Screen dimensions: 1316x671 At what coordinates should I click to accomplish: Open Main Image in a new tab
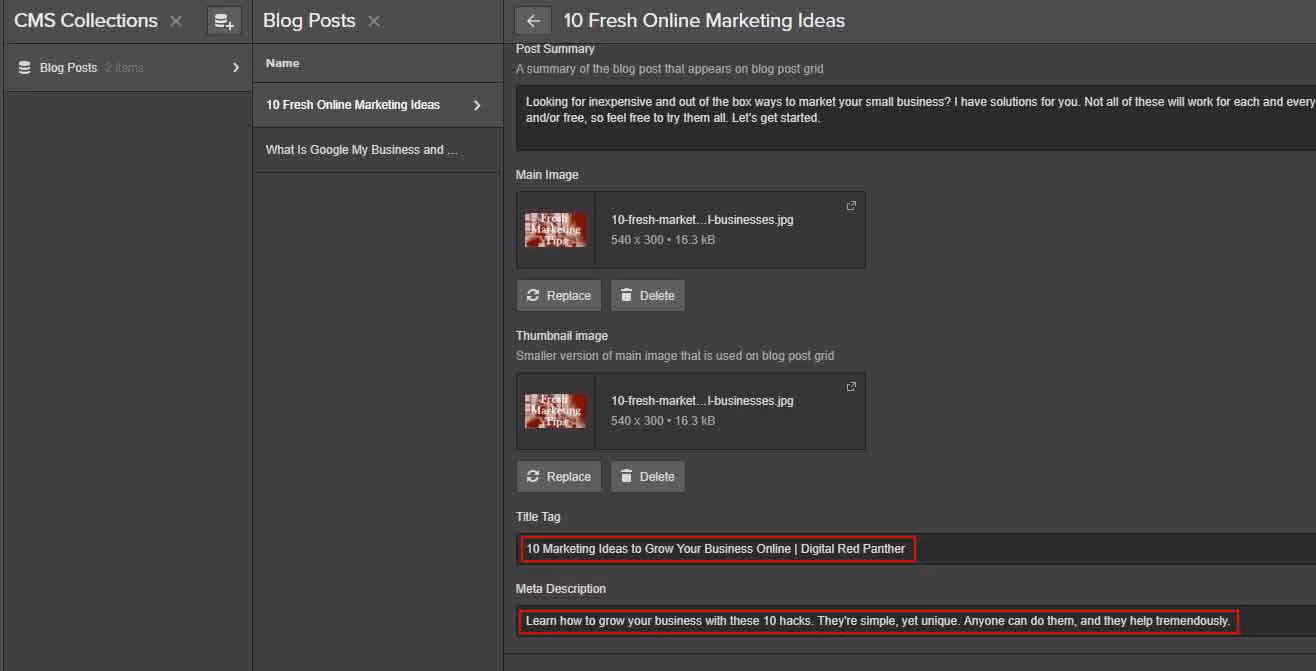(x=851, y=205)
